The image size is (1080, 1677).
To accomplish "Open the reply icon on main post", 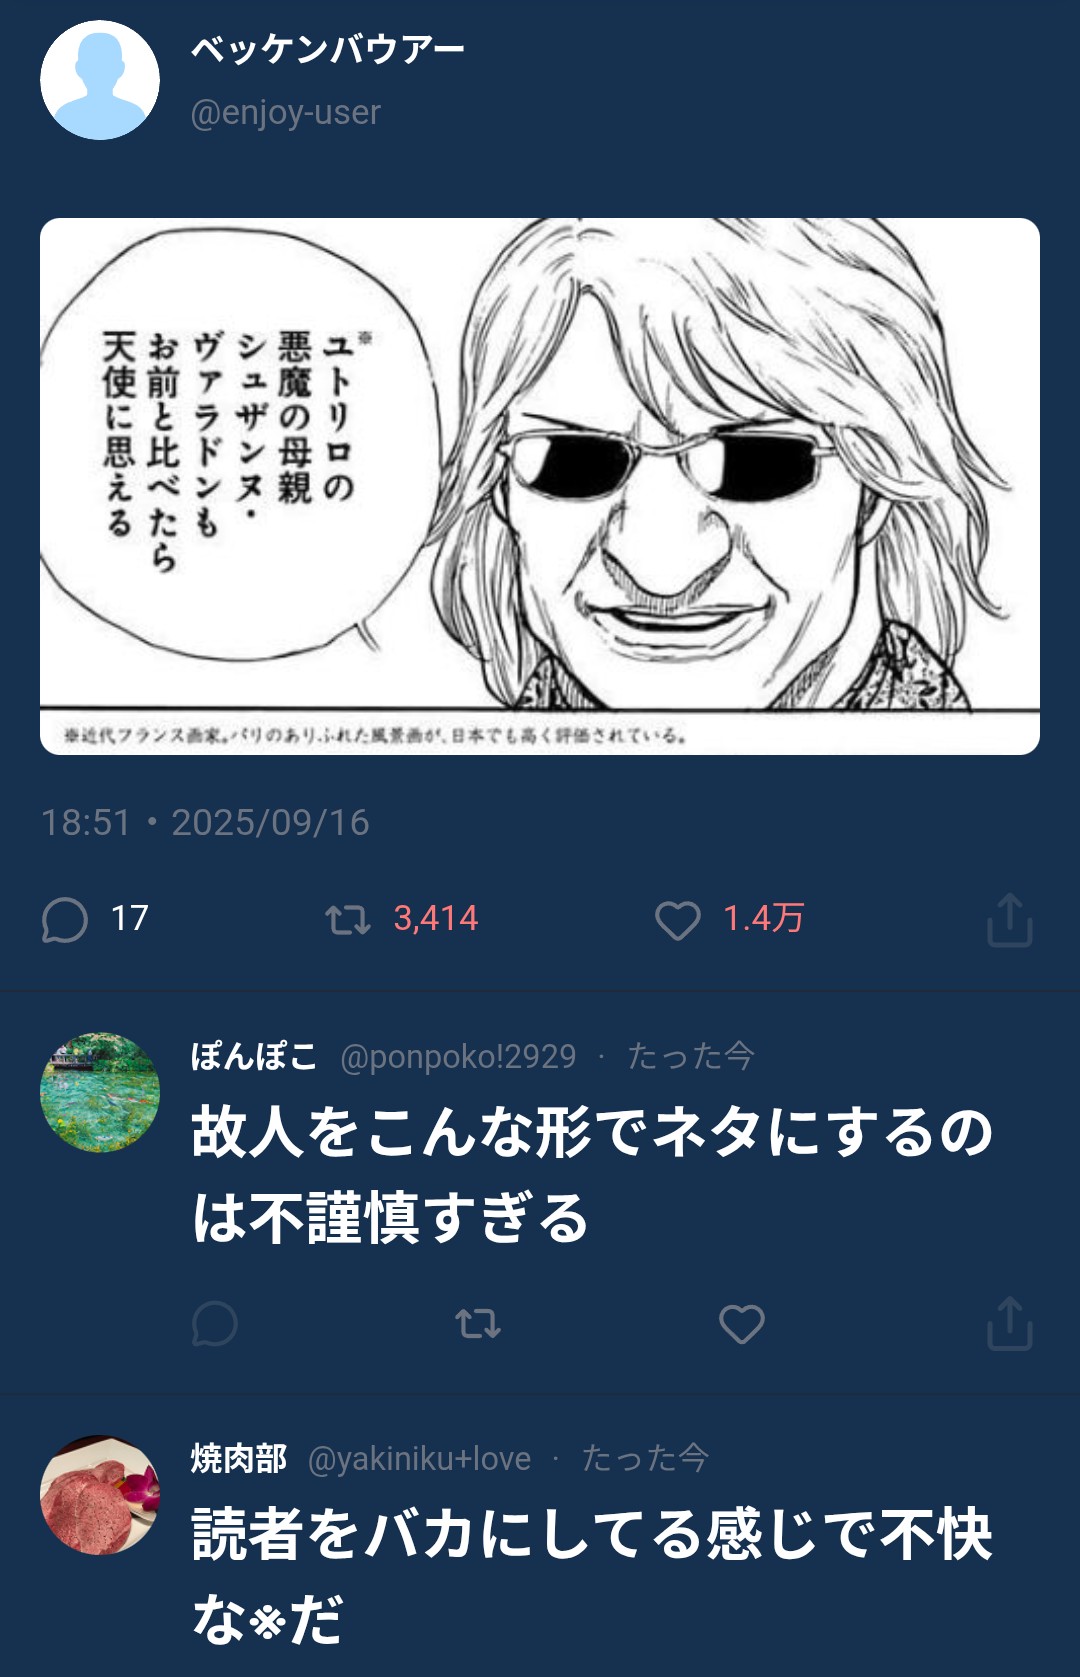I will pyautogui.click(x=65, y=920).
